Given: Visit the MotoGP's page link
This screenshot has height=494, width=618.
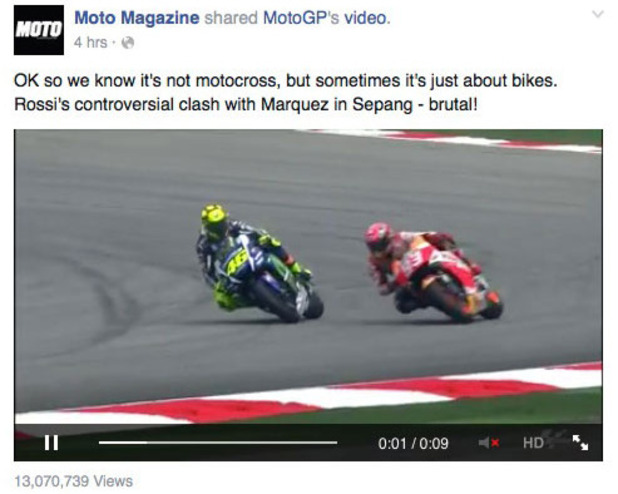Looking at the screenshot, I should pos(301,18).
